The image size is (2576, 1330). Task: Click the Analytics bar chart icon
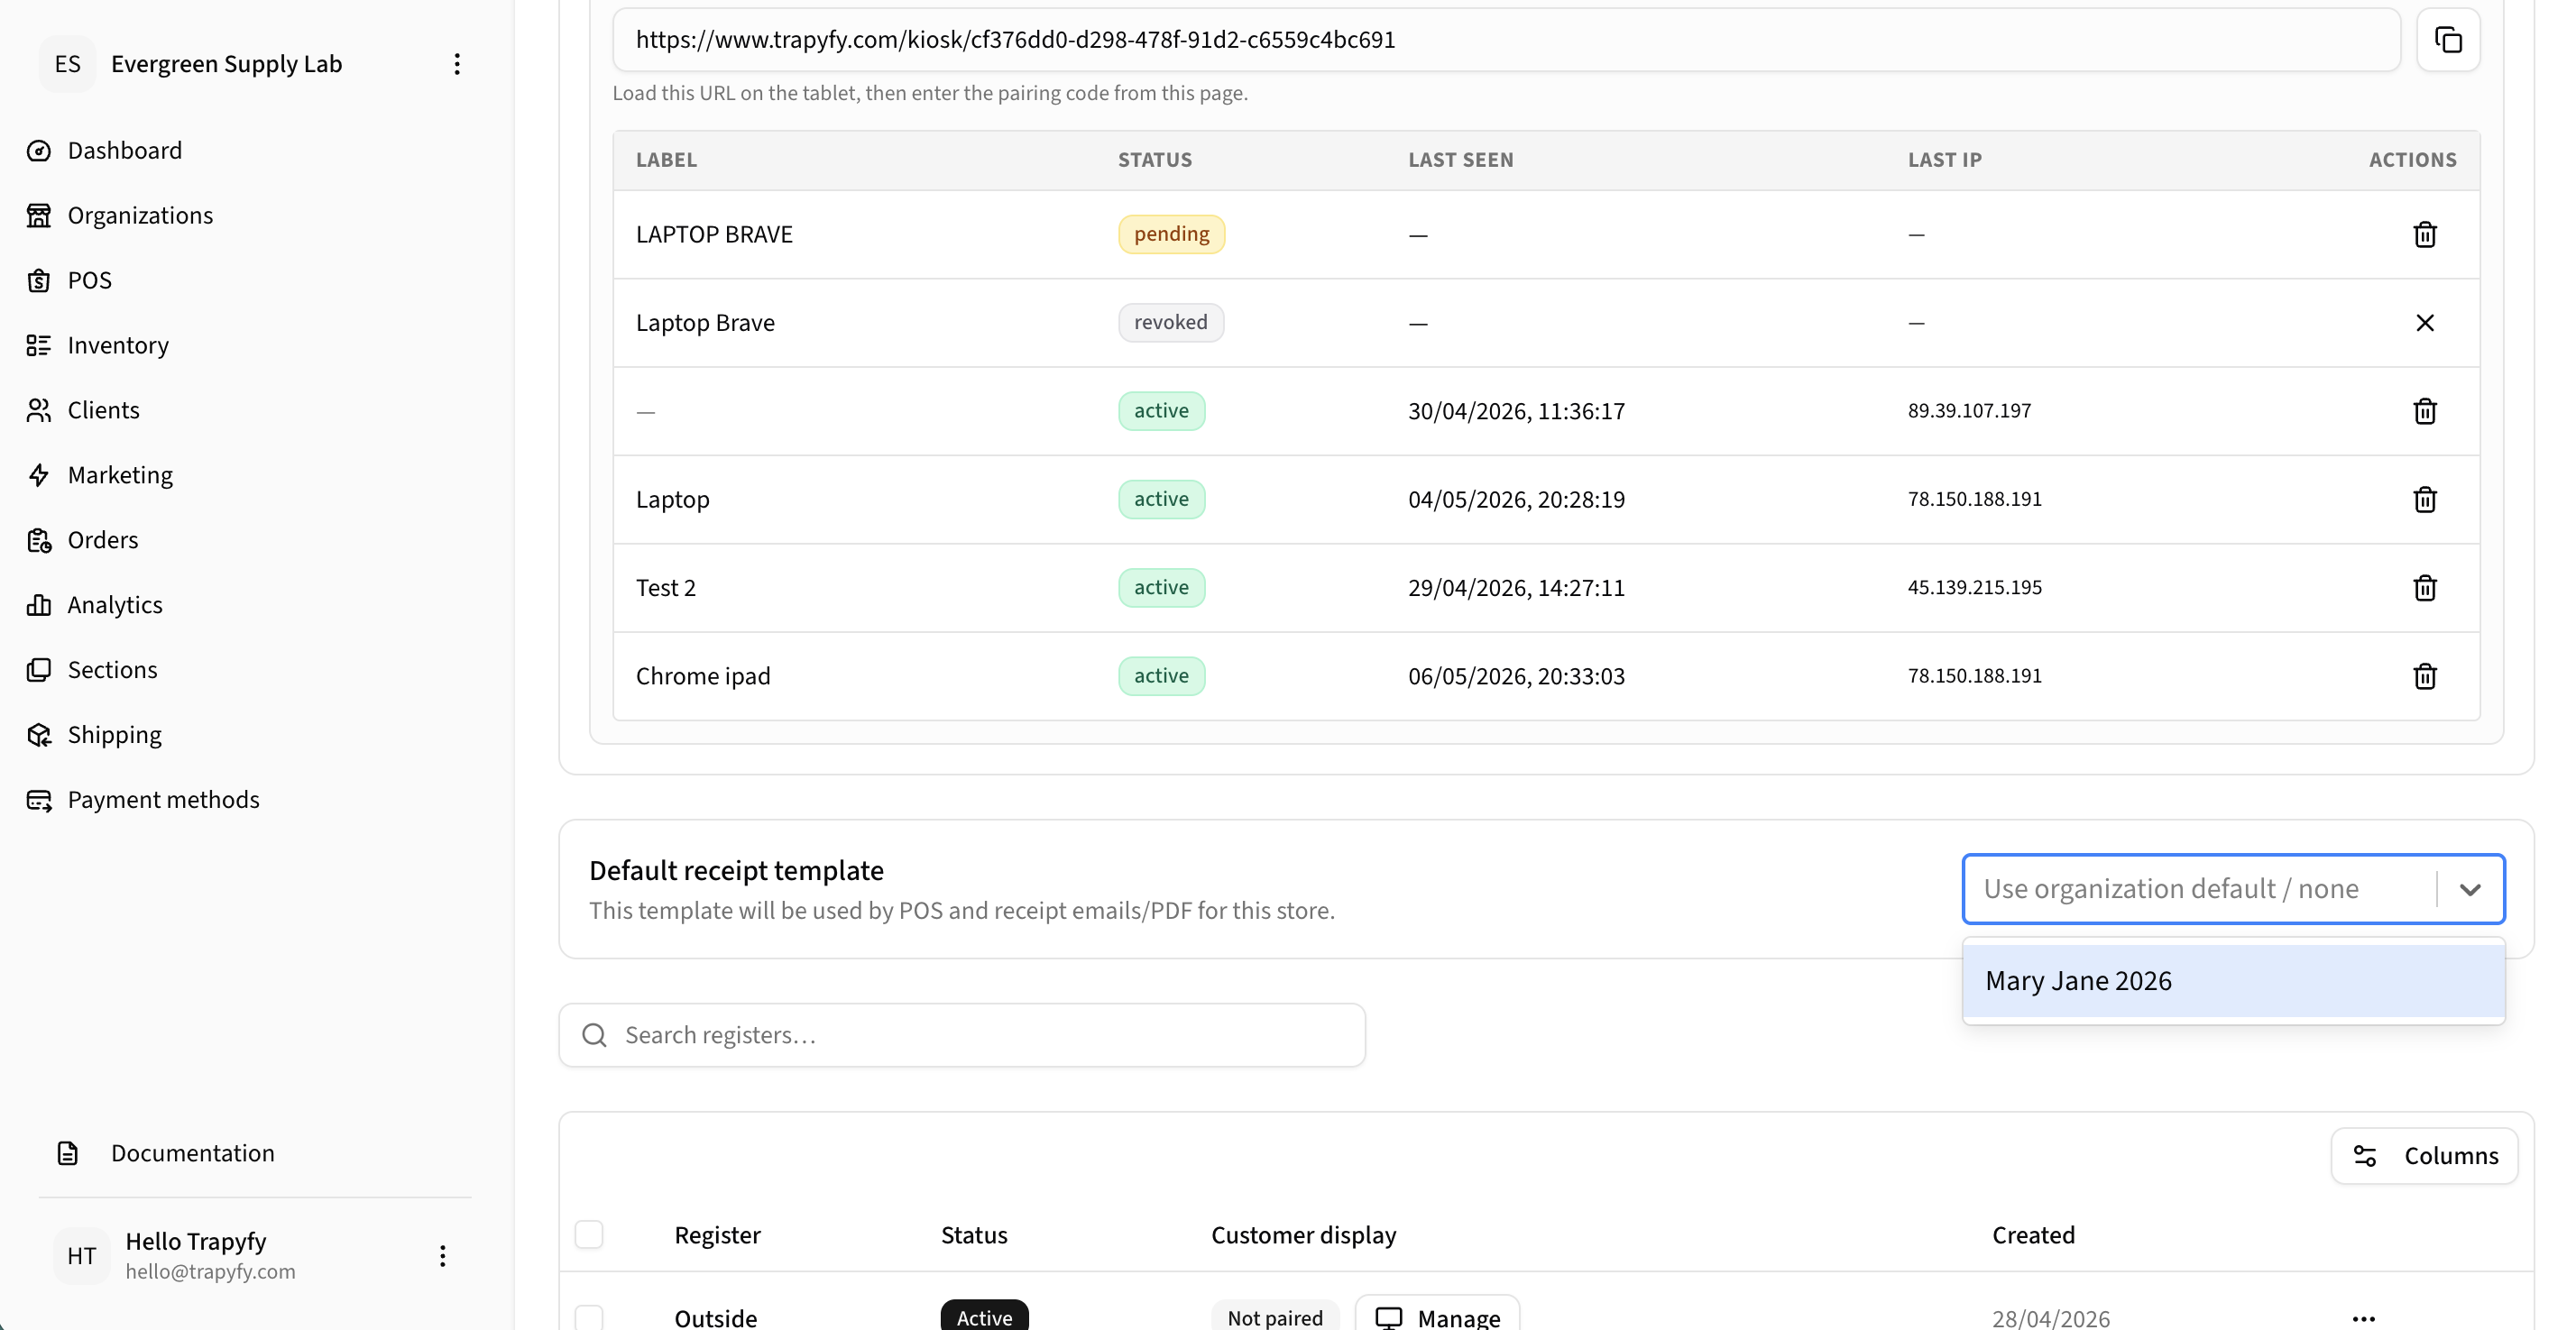tap(39, 606)
